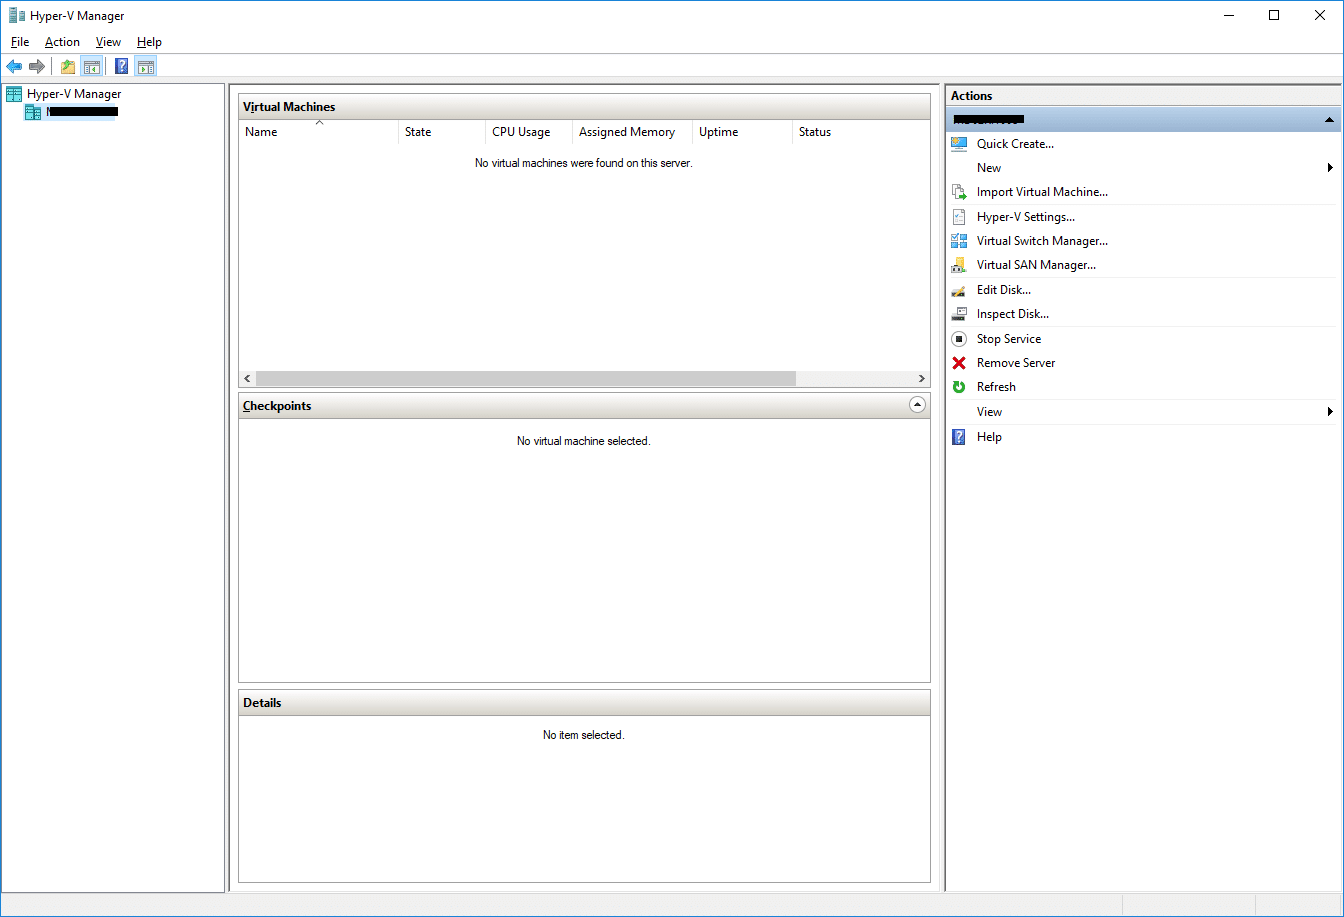Screen dimensions: 1344x917
Task: Click the "No virtual machines were found" message
Action: tap(584, 163)
